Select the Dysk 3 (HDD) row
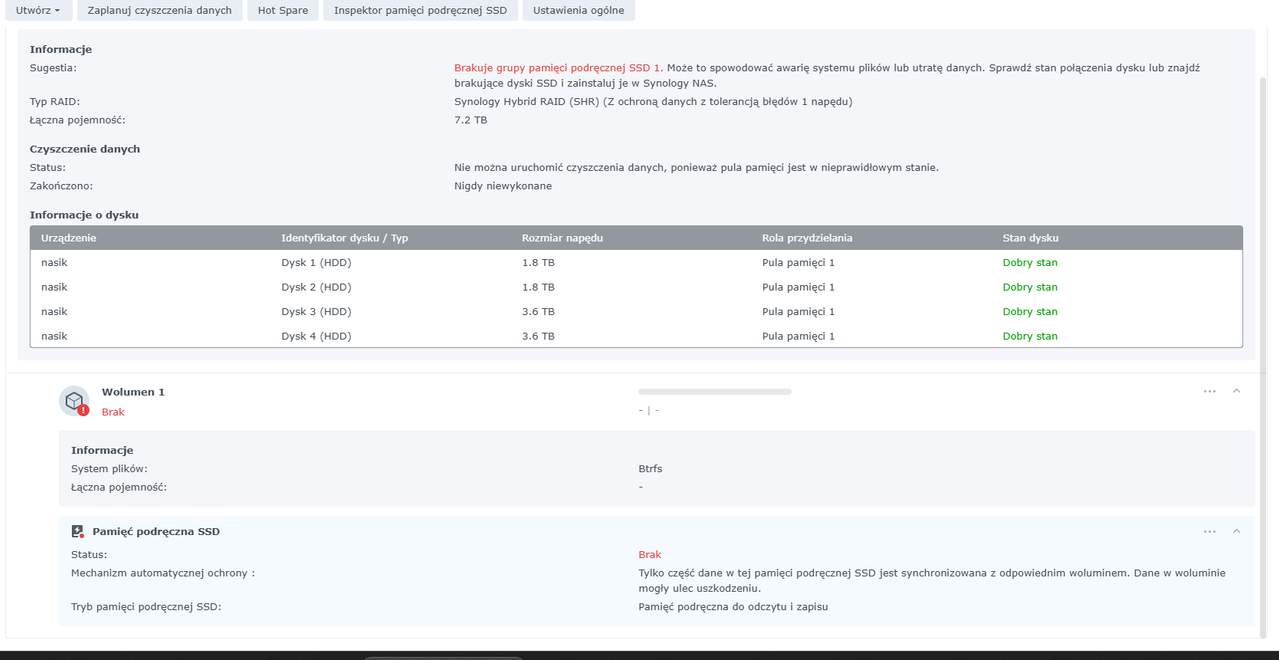This screenshot has height=660, width=1279. click(636, 312)
